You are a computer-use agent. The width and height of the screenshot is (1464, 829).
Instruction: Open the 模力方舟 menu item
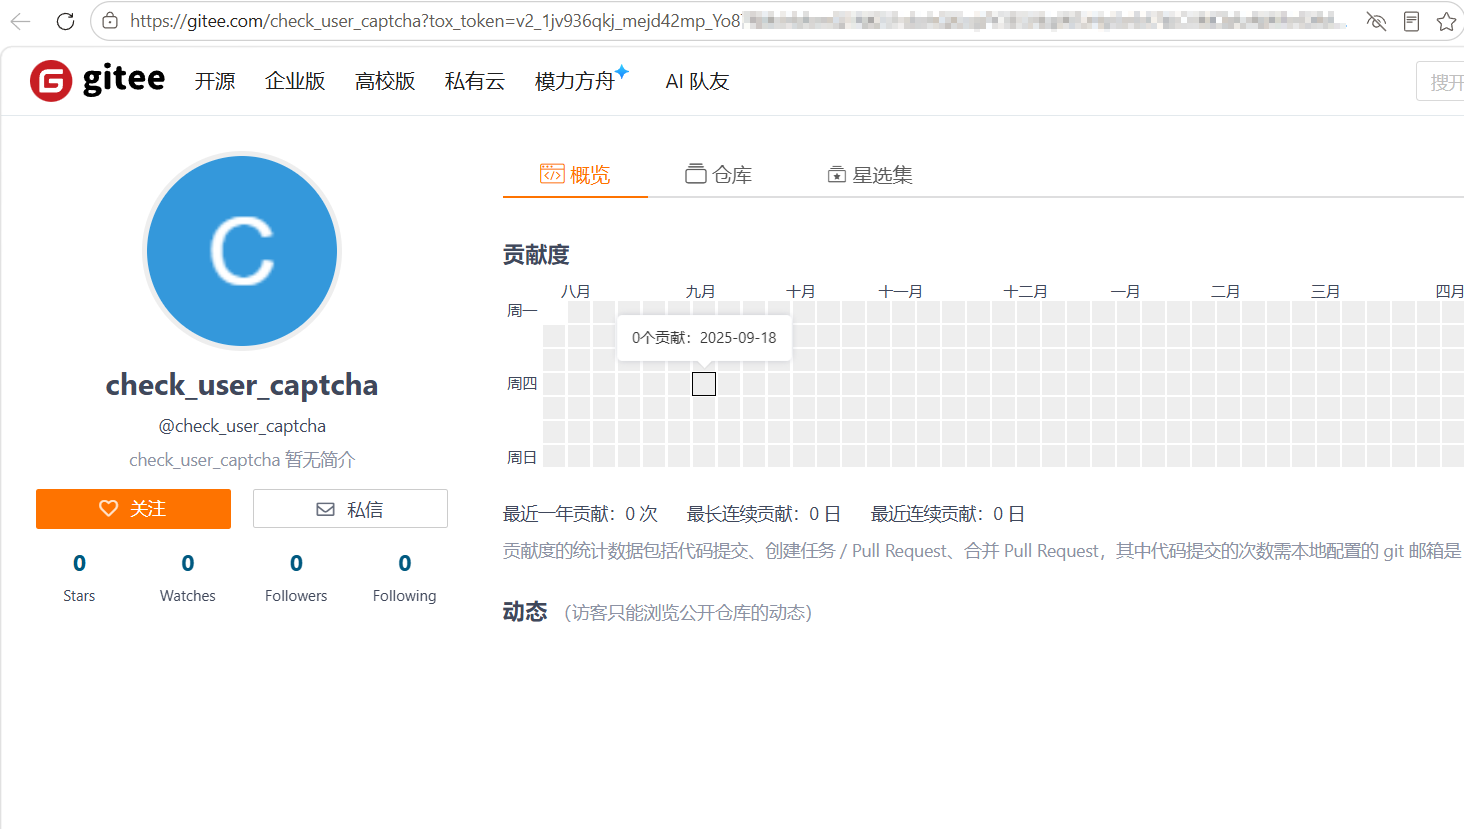pos(581,80)
